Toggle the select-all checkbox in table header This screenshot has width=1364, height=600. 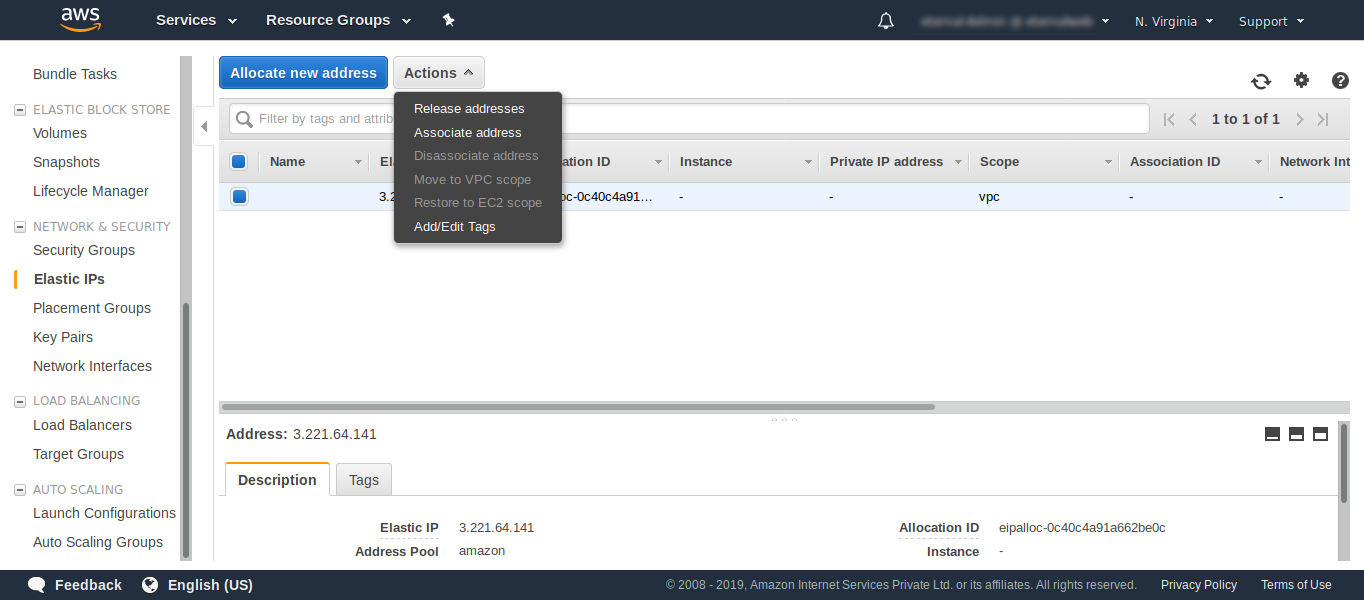click(x=239, y=161)
